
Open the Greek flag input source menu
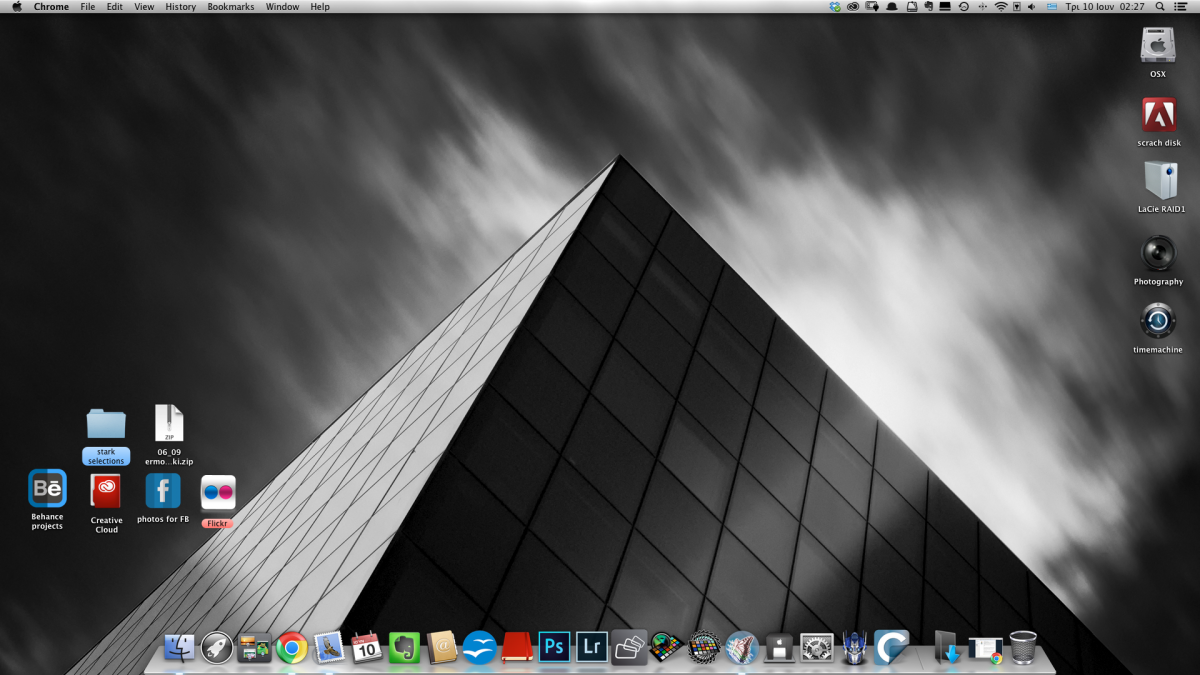click(x=1052, y=7)
